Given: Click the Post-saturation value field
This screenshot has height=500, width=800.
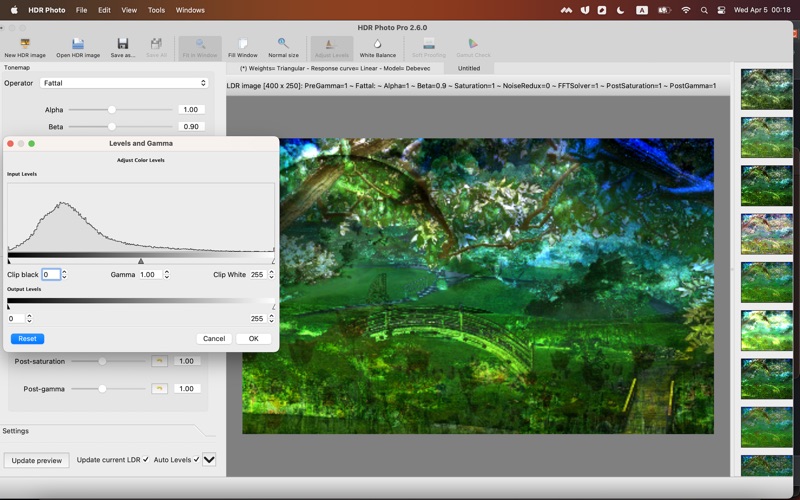Looking at the screenshot, I should [x=187, y=361].
